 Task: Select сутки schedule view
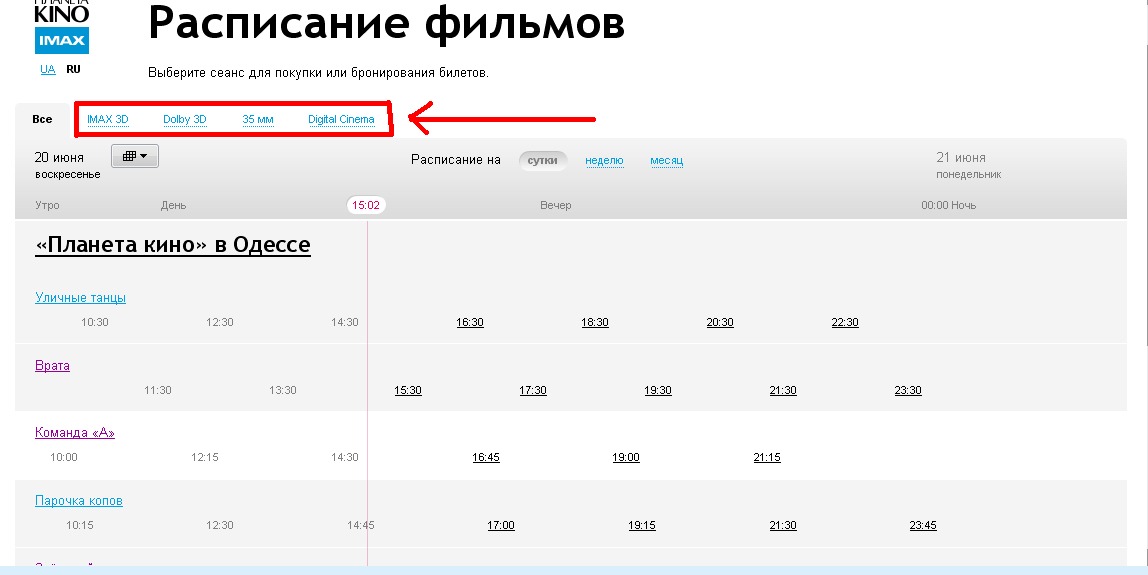pos(543,160)
